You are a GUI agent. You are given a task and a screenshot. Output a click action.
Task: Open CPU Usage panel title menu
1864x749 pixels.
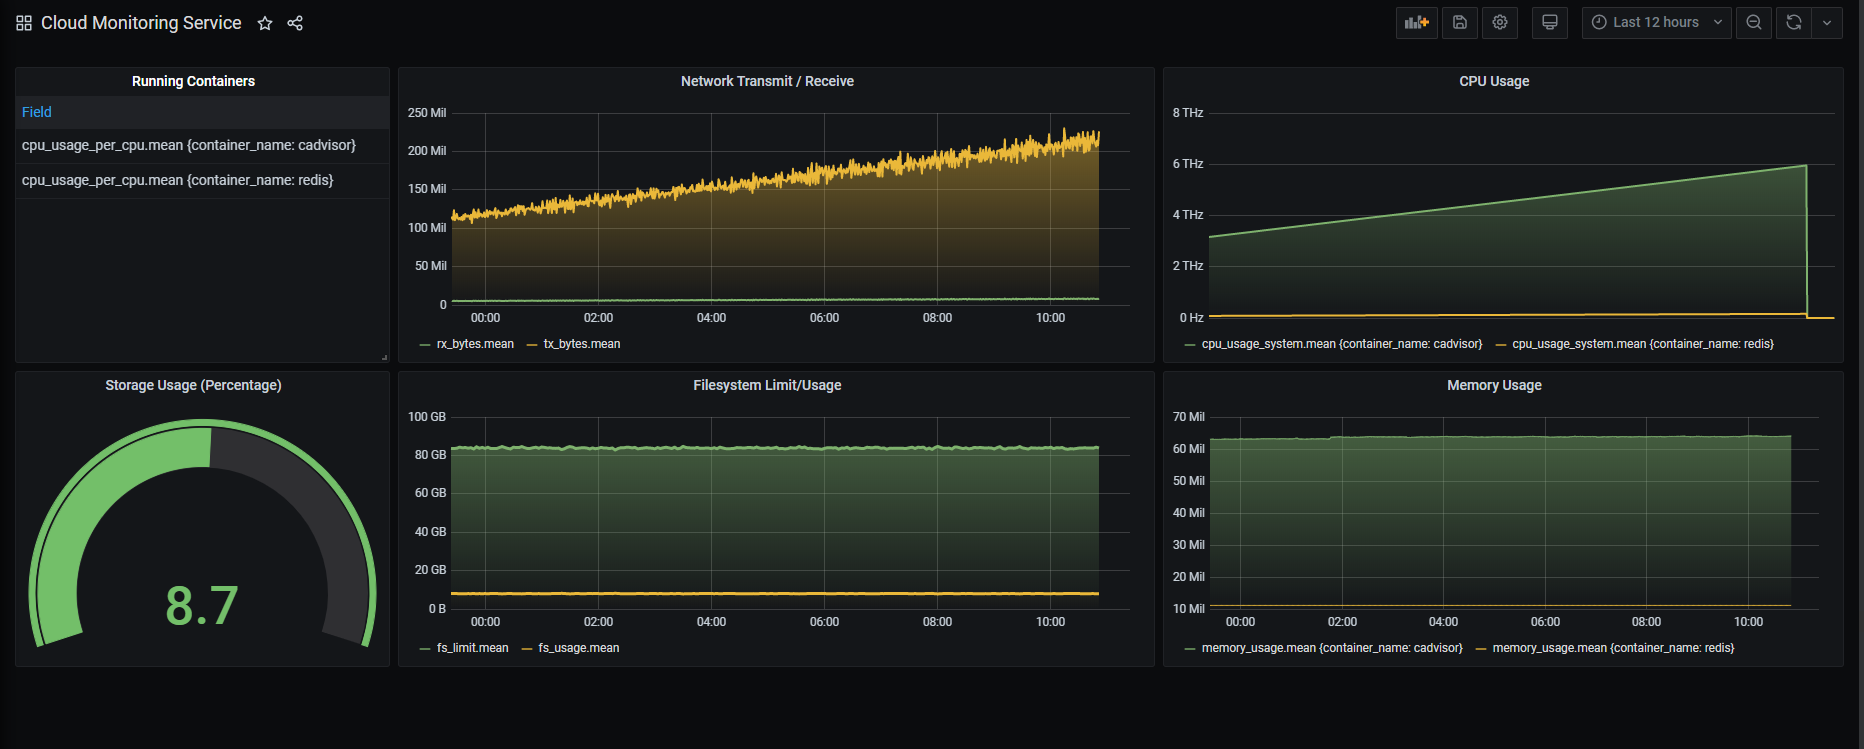pyautogui.click(x=1494, y=81)
